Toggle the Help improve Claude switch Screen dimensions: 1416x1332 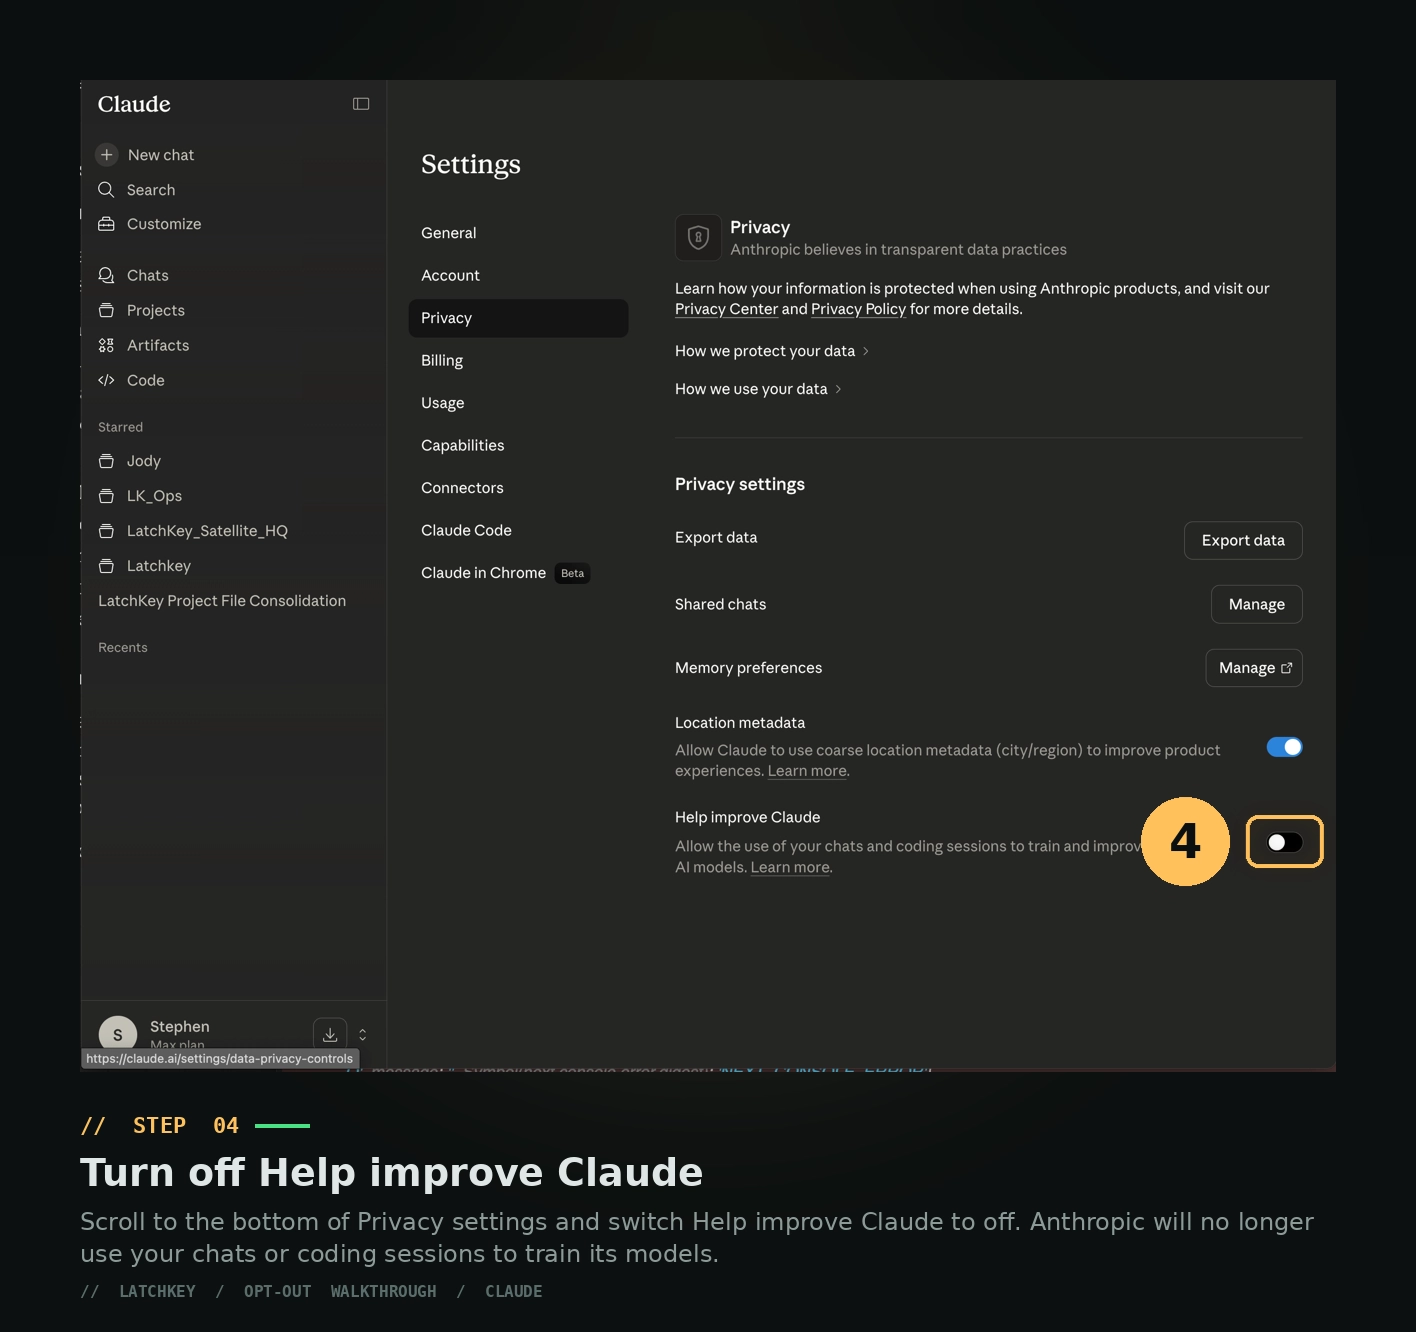tap(1284, 842)
